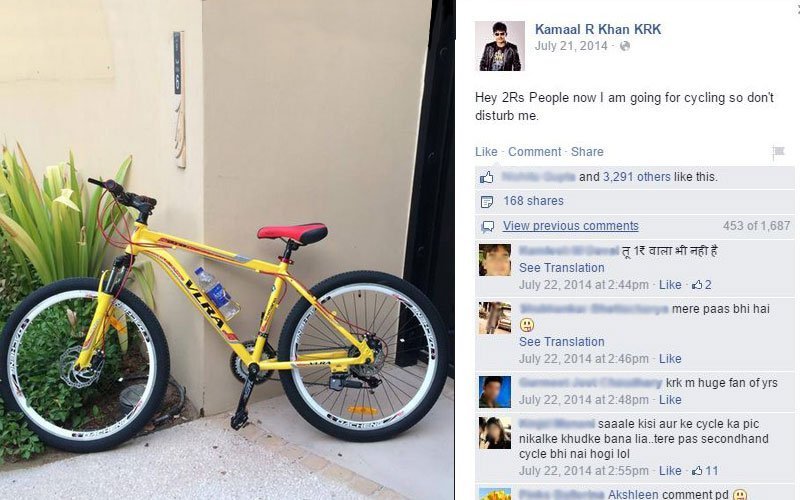800x500 pixels.
Task: Expand View previous comments
Action: click(x=570, y=226)
